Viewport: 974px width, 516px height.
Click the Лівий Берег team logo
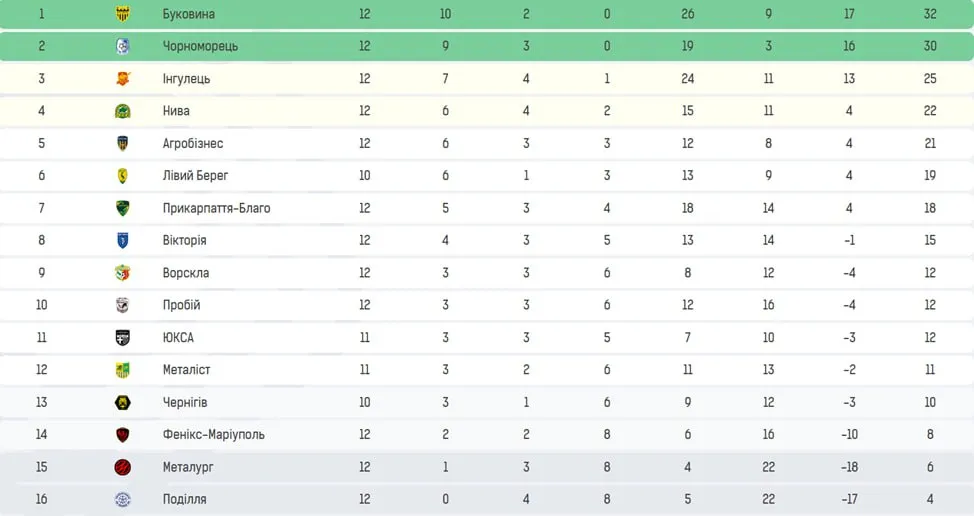[123, 176]
